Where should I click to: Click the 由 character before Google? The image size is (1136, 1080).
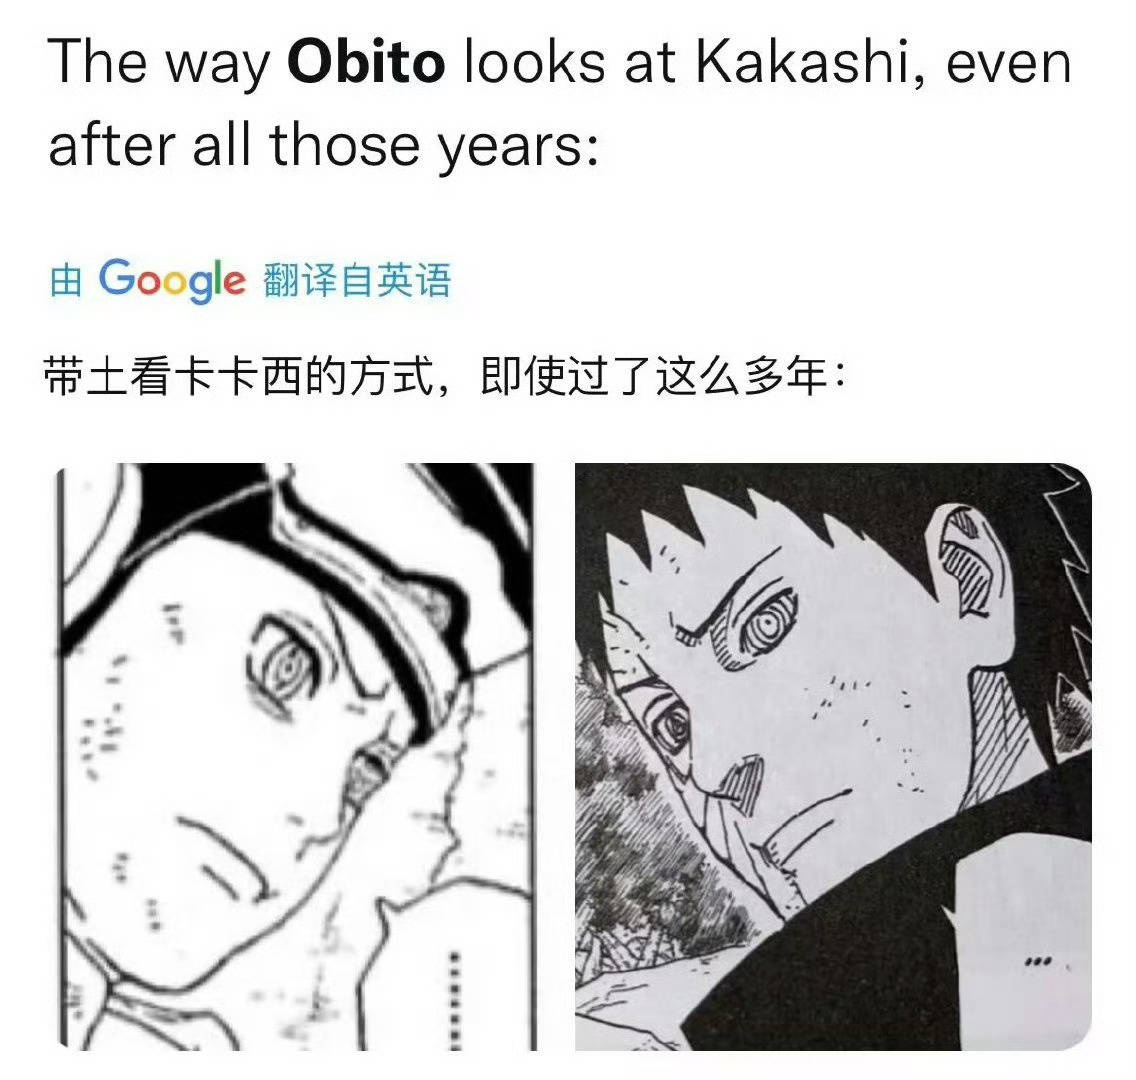(x=65, y=280)
